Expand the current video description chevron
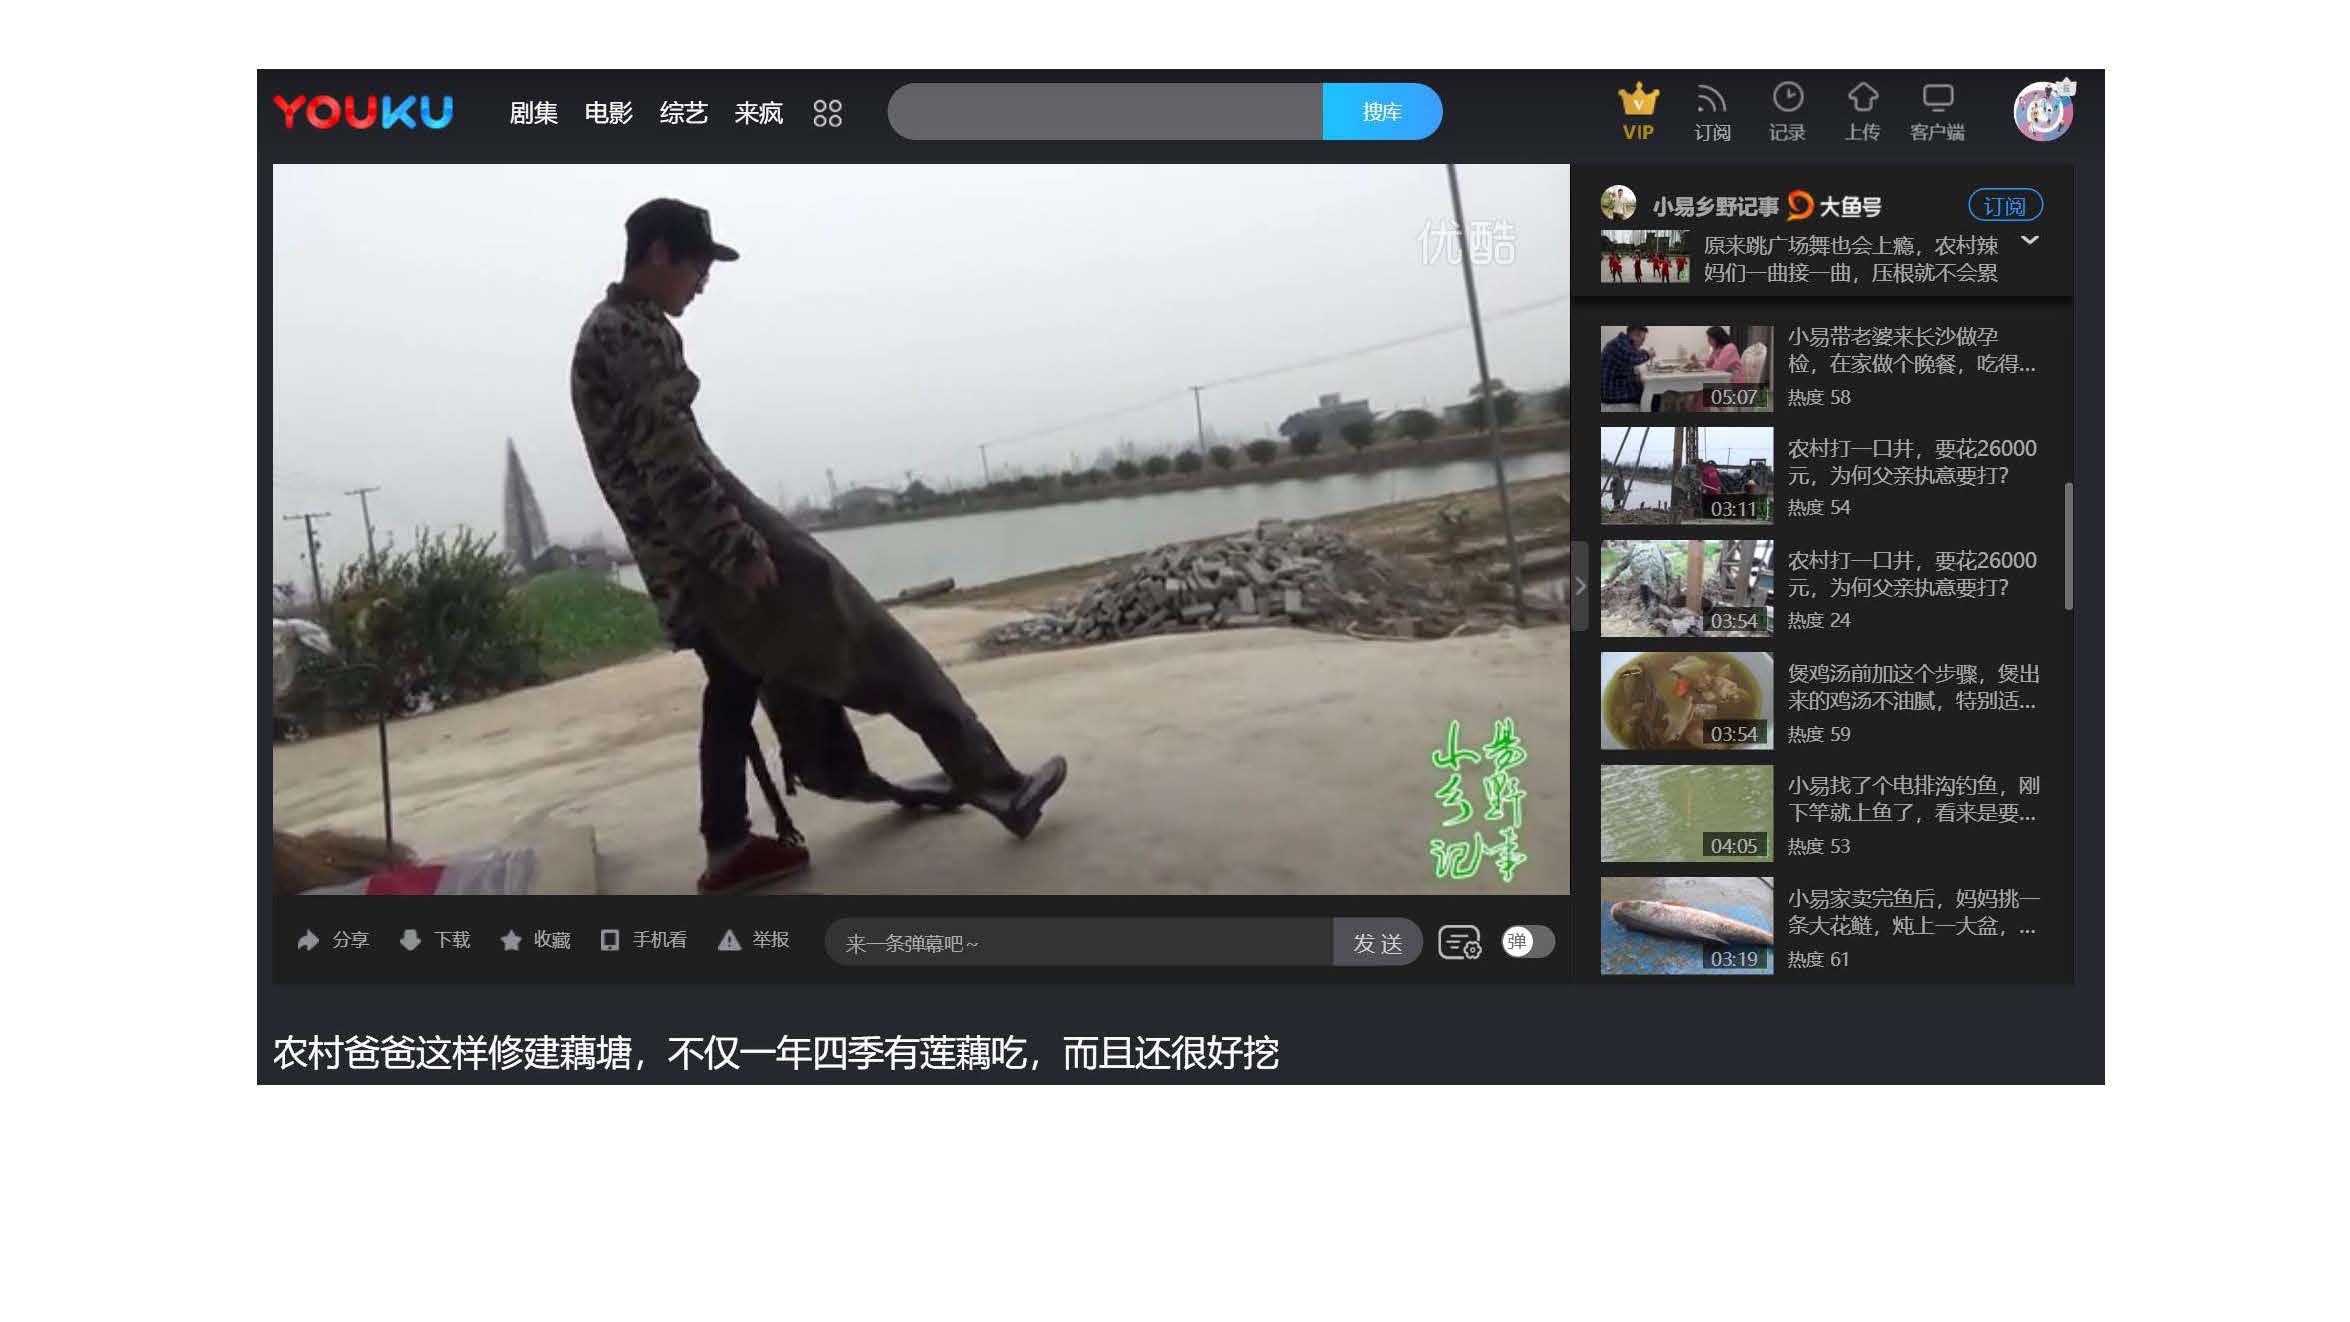2350x1322 pixels. [x=2030, y=241]
